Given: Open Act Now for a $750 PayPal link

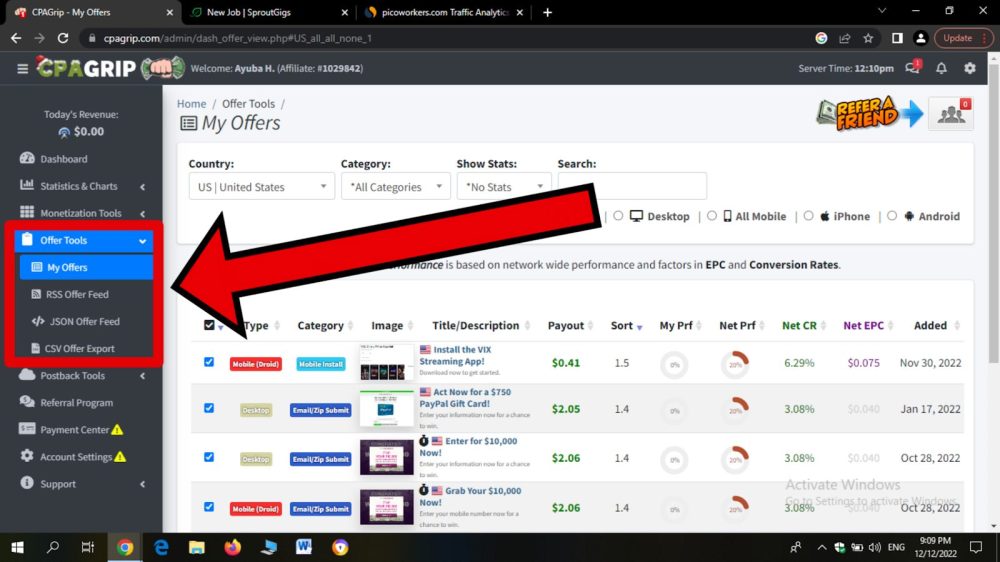Looking at the screenshot, I should tap(465, 397).
